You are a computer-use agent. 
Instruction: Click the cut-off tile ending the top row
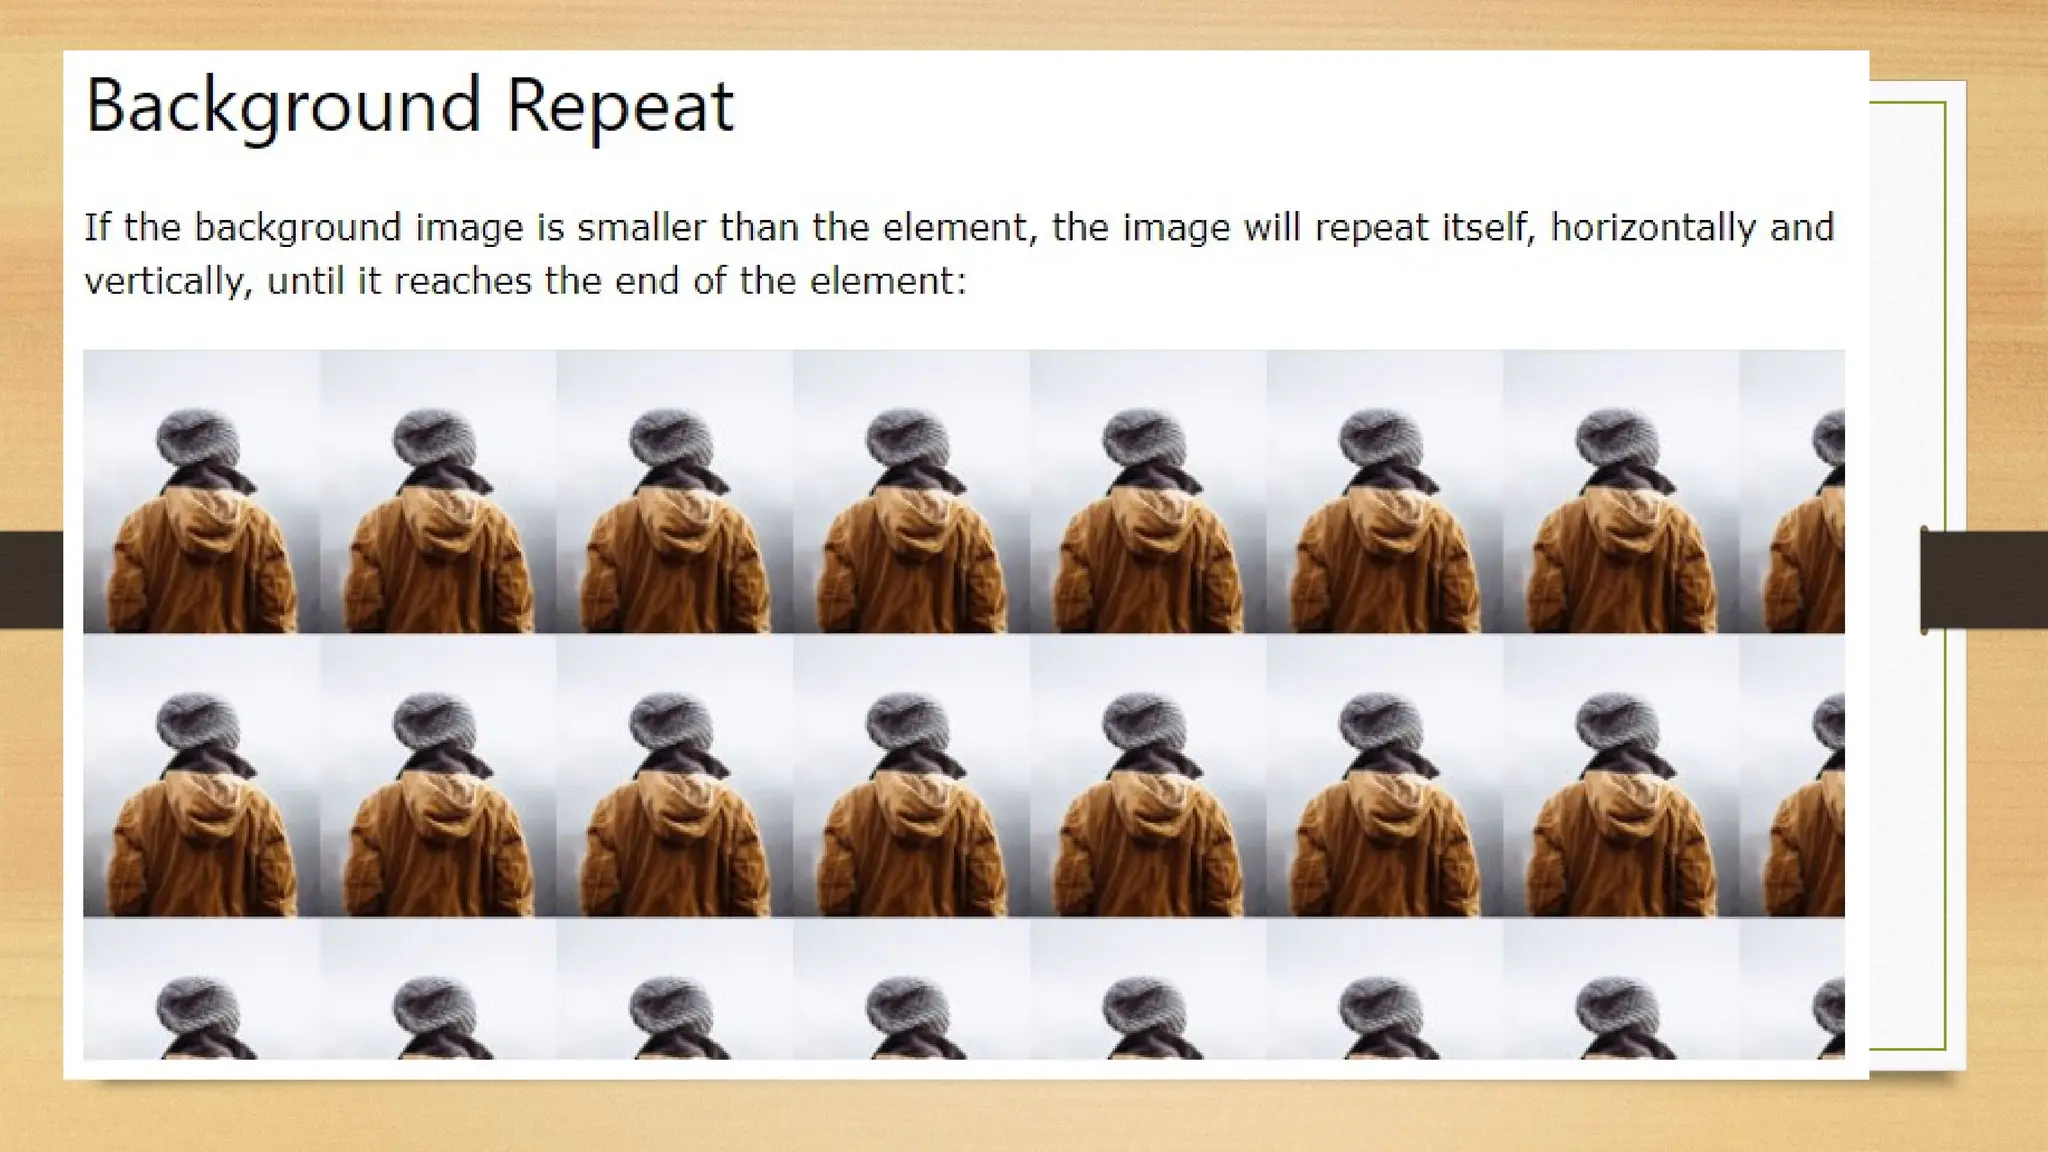click(x=1793, y=491)
